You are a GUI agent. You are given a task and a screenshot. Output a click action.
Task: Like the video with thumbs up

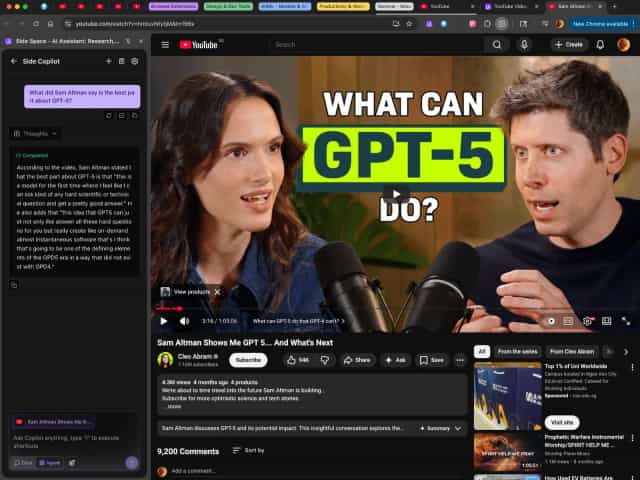(297, 360)
